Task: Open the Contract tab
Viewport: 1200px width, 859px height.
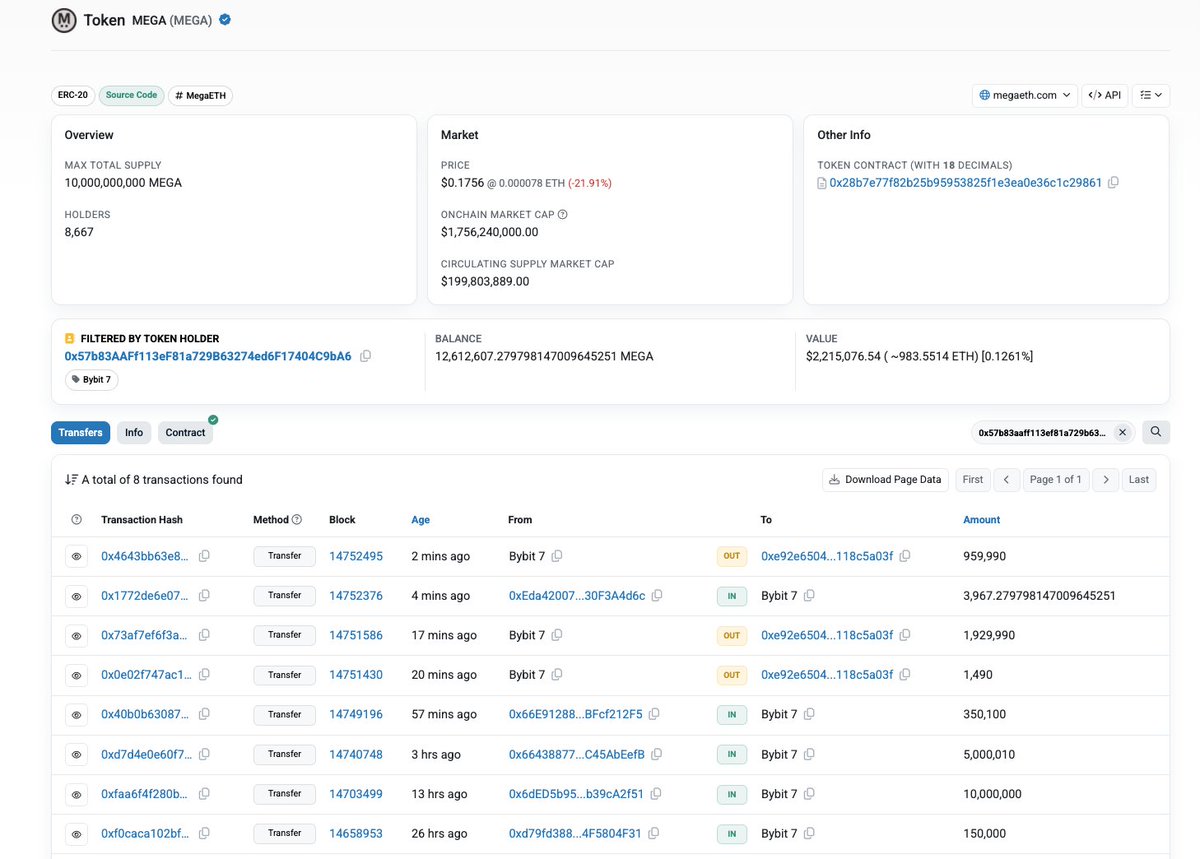Action: tap(185, 433)
